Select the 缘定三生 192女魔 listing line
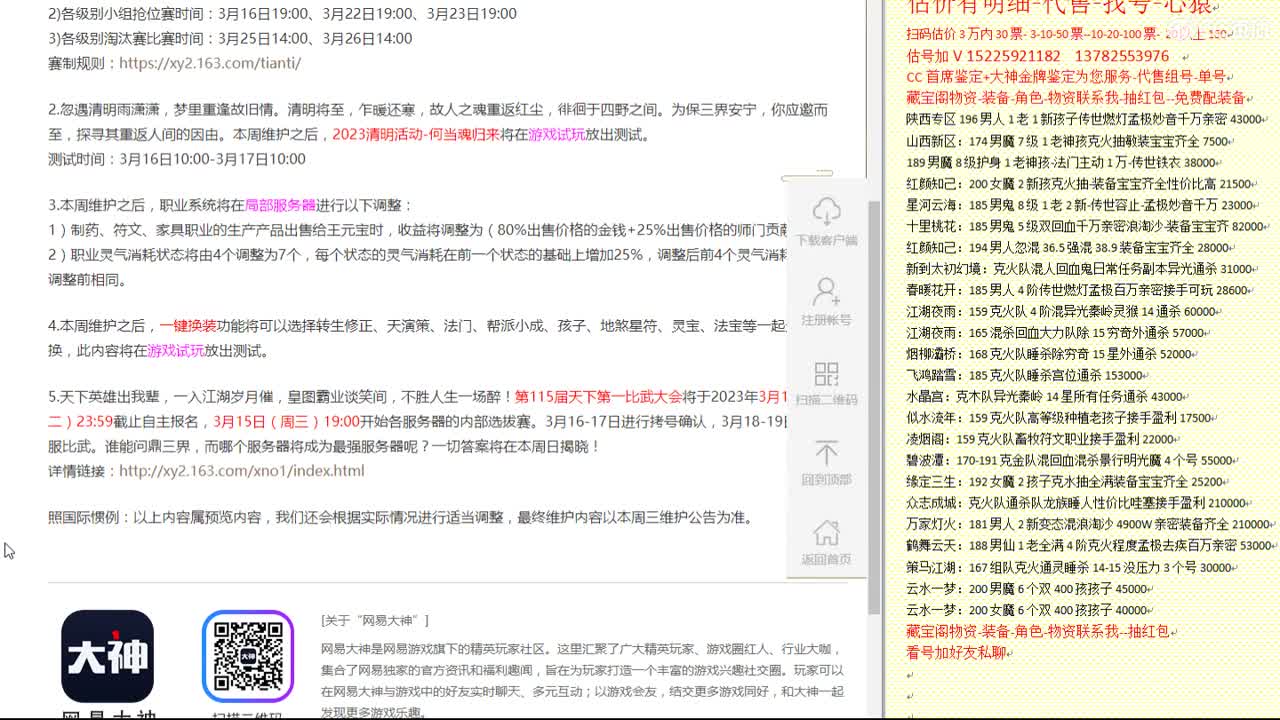Viewport: 1280px width, 720px height. [x=1068, y=482]
